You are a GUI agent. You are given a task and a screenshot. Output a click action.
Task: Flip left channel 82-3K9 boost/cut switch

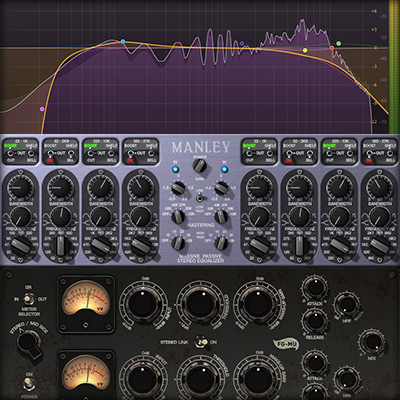pos(51,153)
